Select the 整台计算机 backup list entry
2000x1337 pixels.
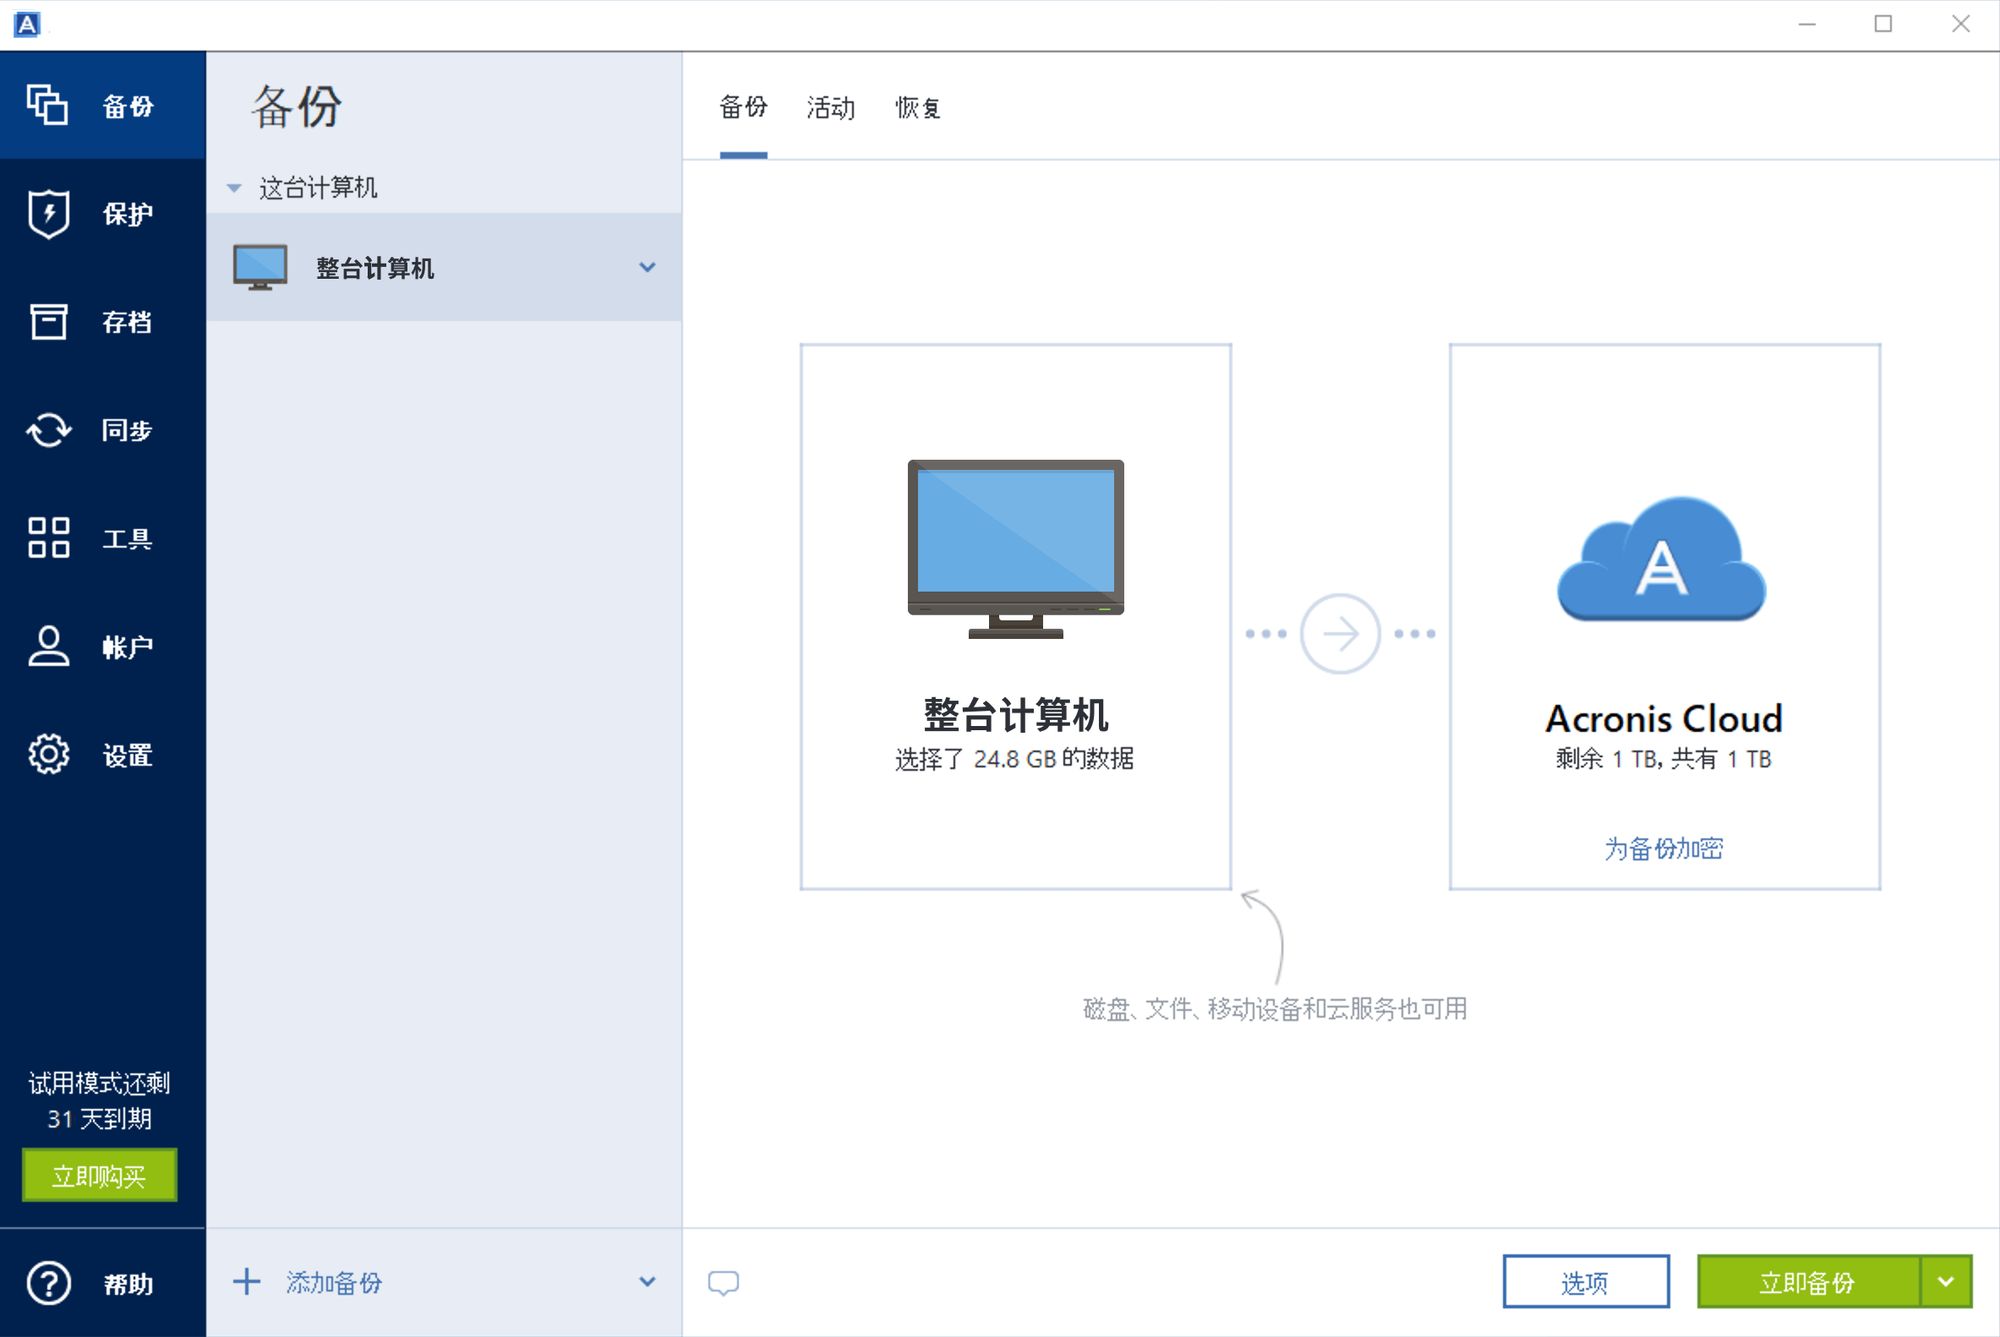pos(444,267)
